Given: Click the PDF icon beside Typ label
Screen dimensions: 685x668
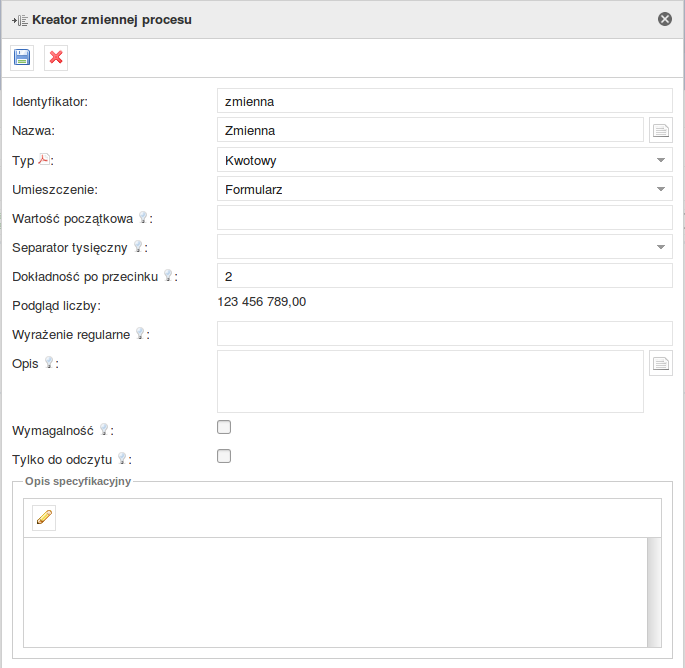Looking at the screenshot, I should click(43, 159).
